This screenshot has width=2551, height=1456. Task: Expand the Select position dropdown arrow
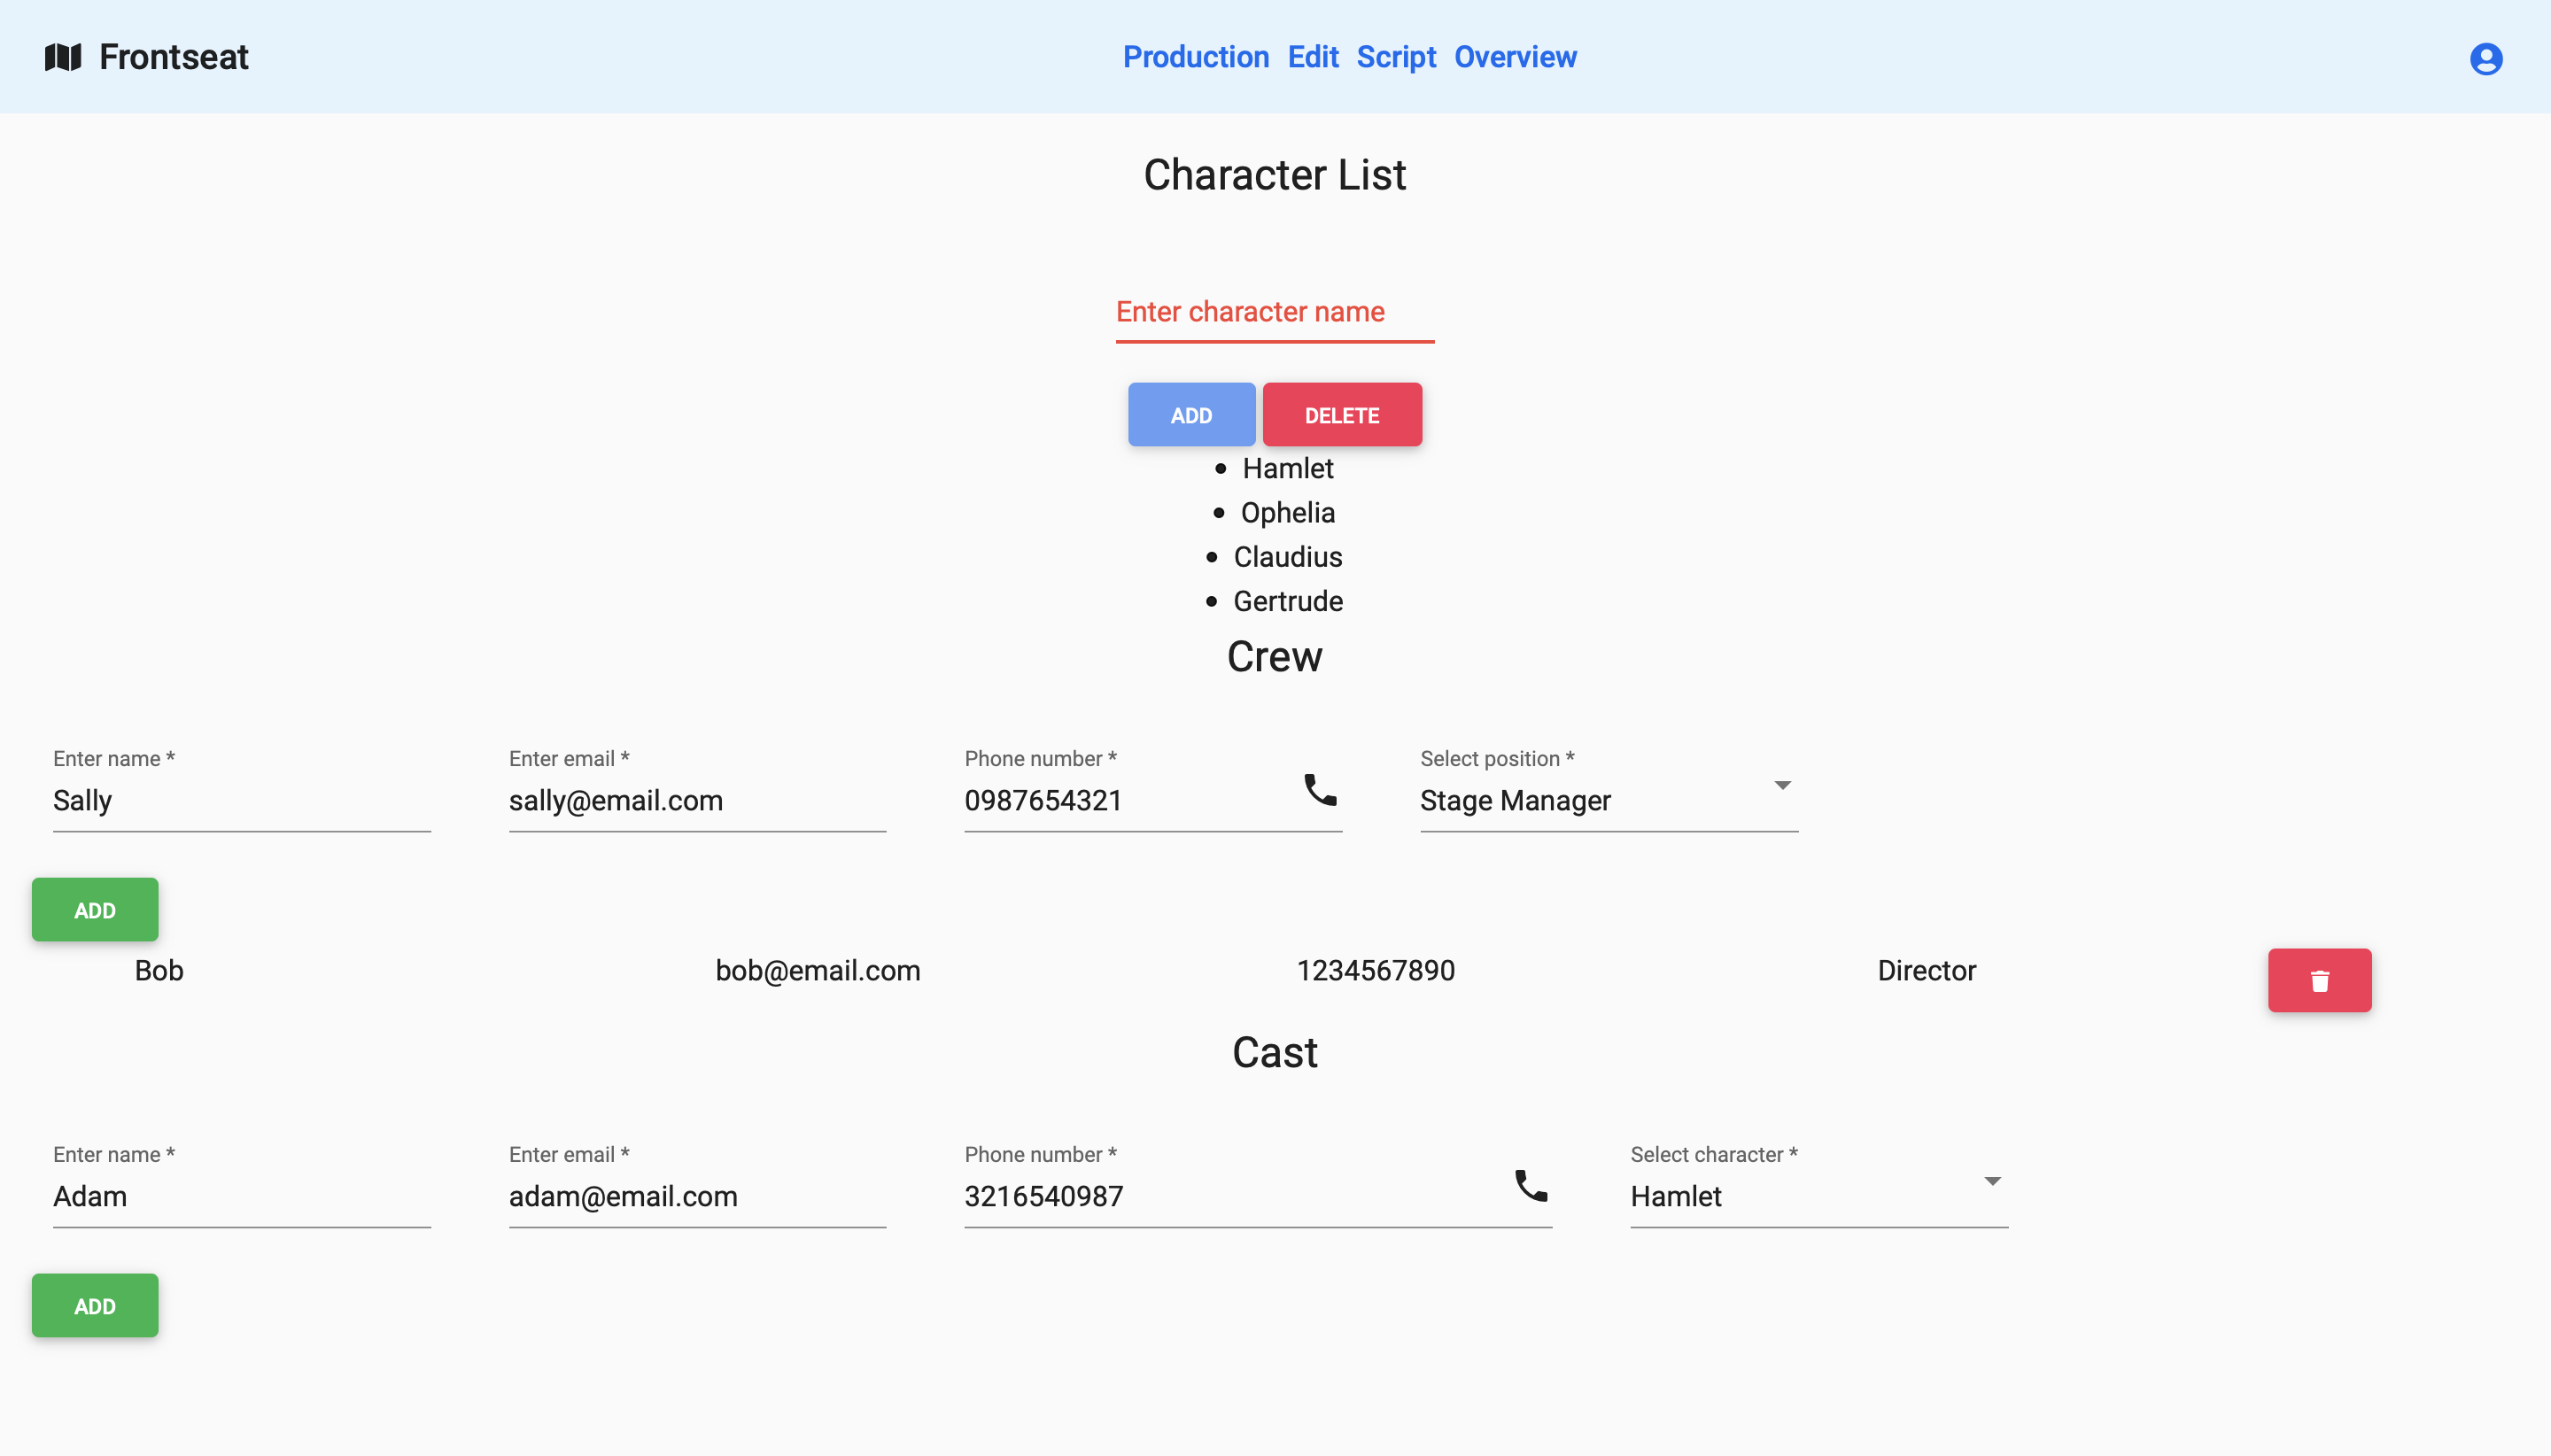(x=1782, y=786)
